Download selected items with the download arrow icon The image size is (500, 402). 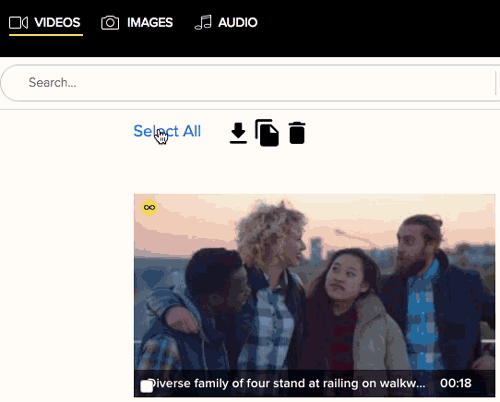[238, 133]
